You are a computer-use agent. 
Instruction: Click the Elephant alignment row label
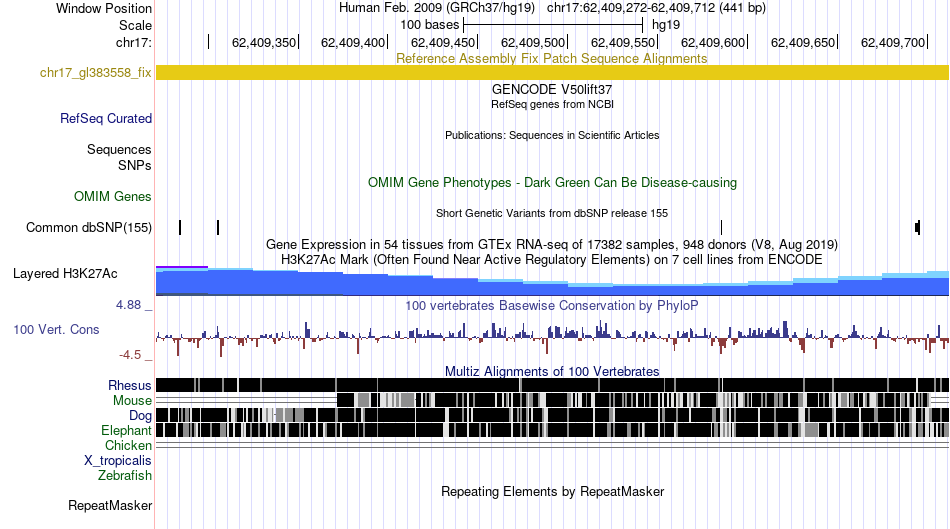click(x=126, y=430)
